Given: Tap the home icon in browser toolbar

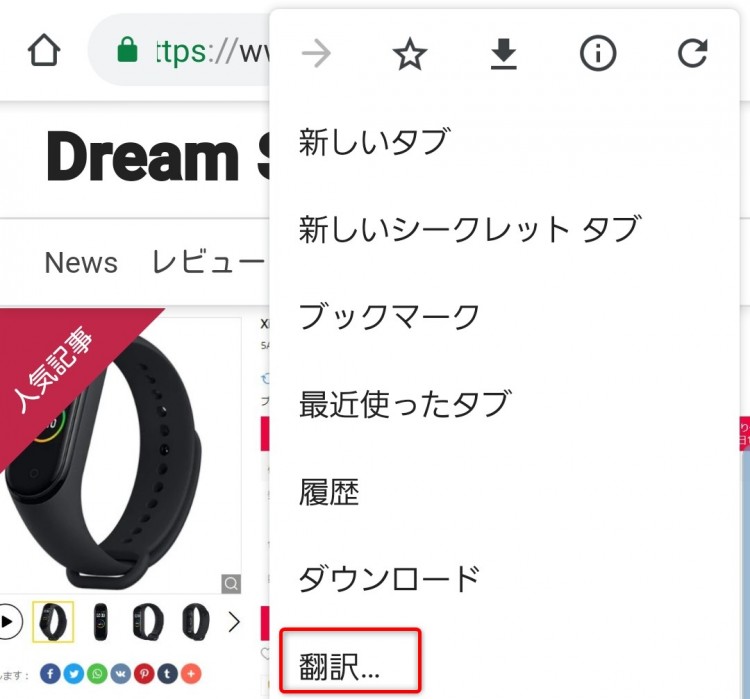Looking at the screenshot, I should [44, 50].
